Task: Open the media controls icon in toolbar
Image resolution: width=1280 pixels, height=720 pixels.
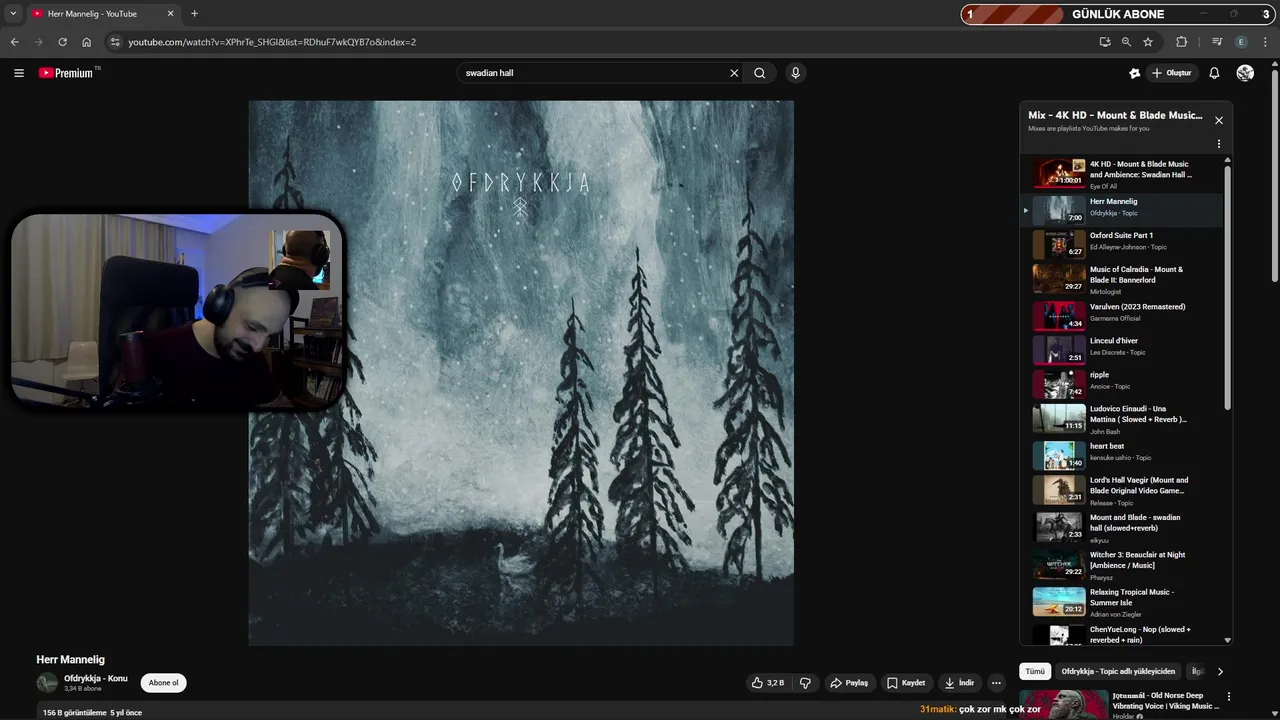Action: pos(1217,42)
